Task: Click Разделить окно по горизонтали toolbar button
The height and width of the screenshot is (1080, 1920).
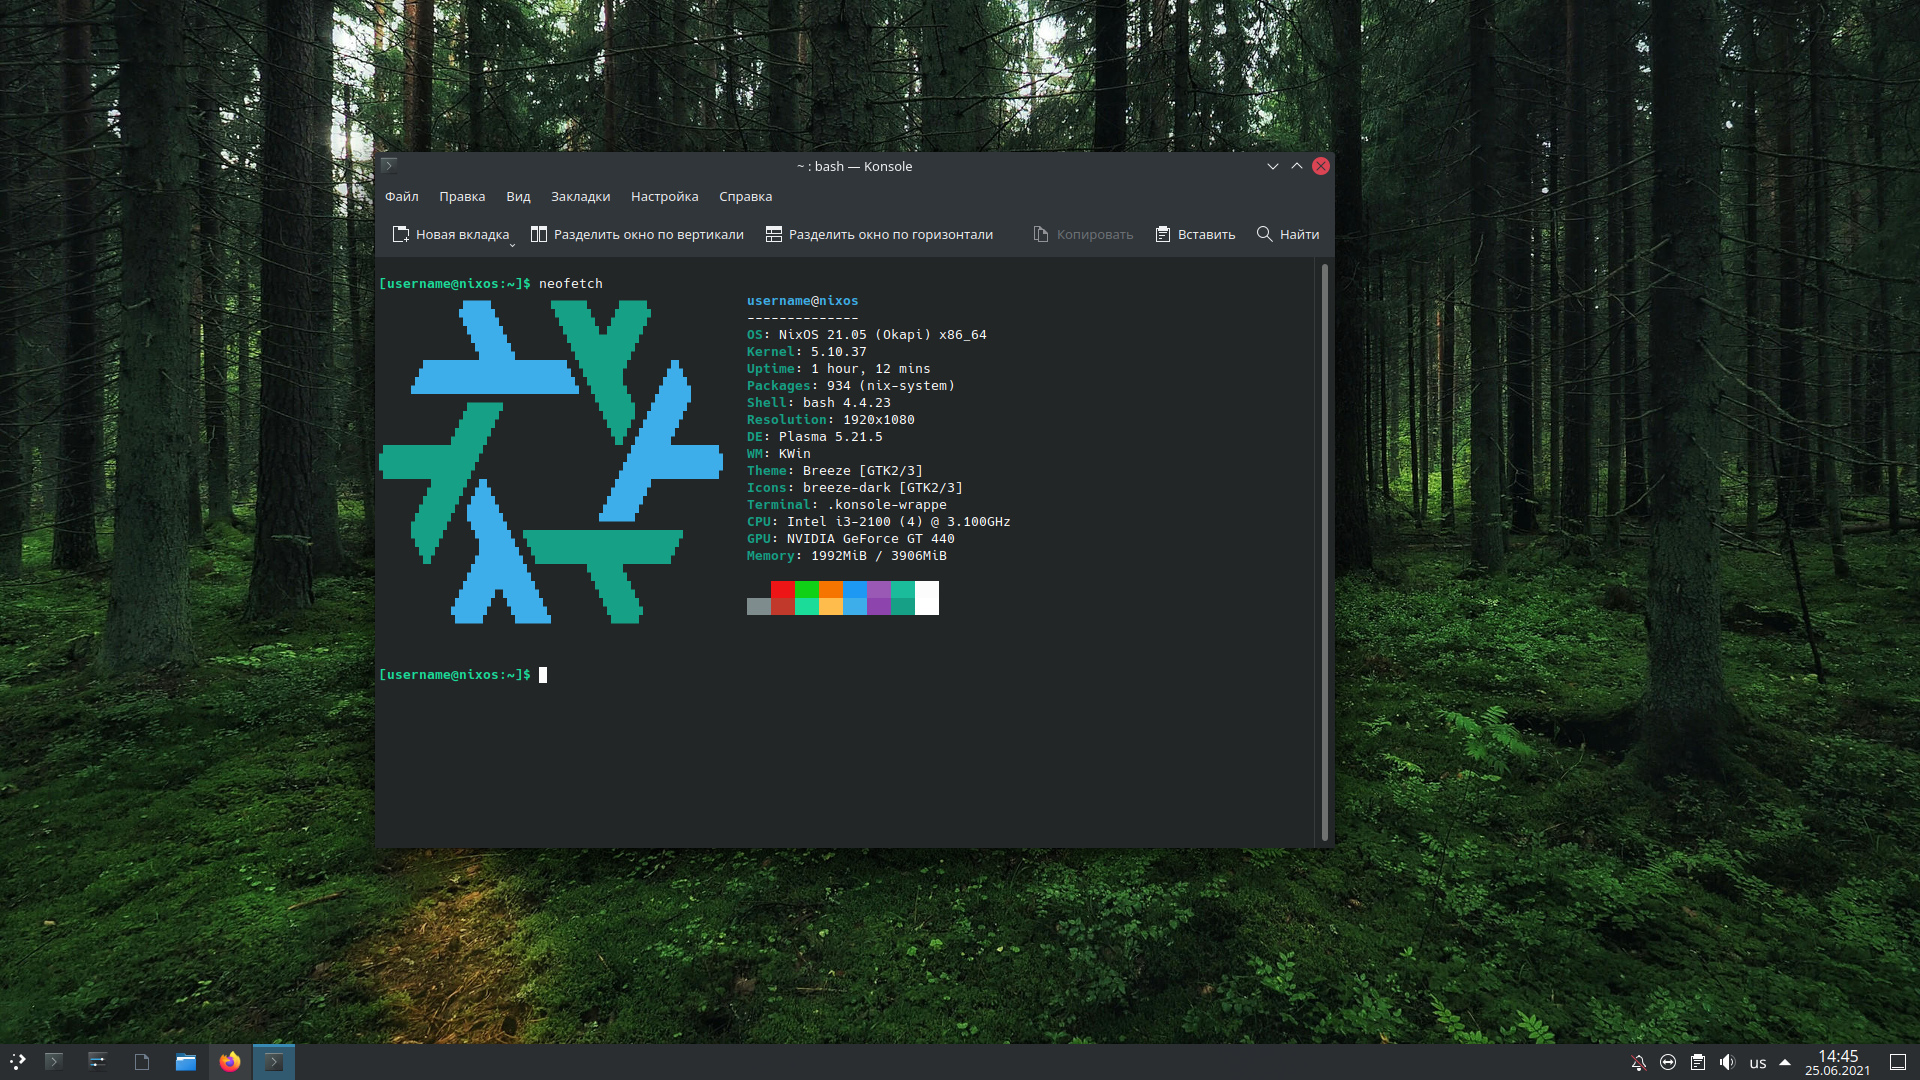Action: tap(879, 234)
